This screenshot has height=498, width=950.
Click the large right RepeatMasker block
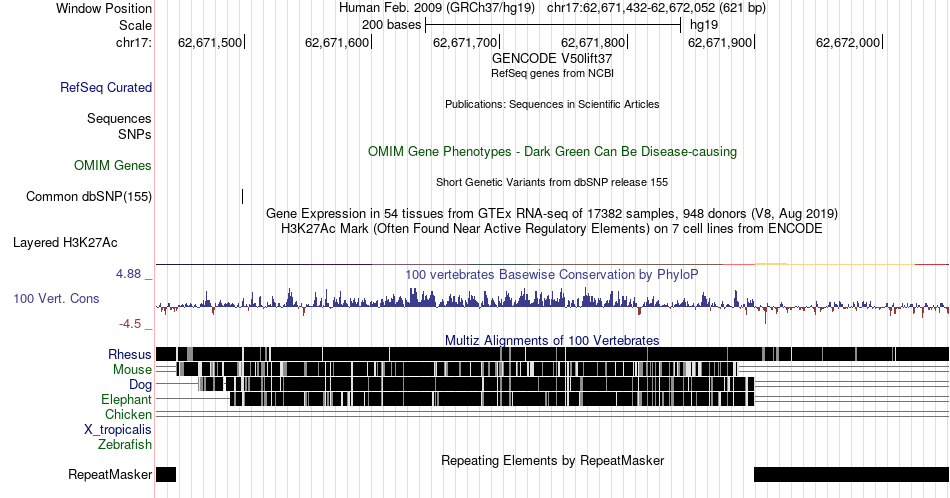point(851,474)
